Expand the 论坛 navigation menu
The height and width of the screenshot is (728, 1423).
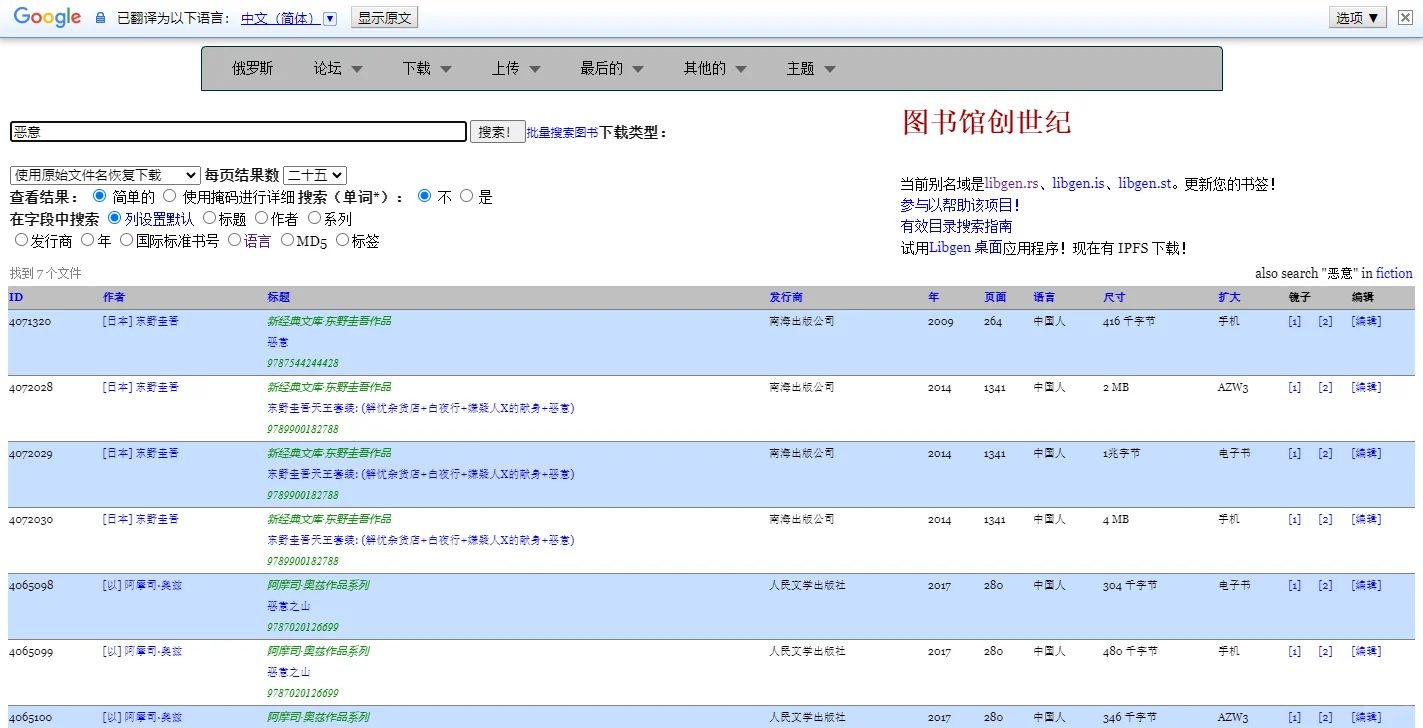[x=338, y=68]
